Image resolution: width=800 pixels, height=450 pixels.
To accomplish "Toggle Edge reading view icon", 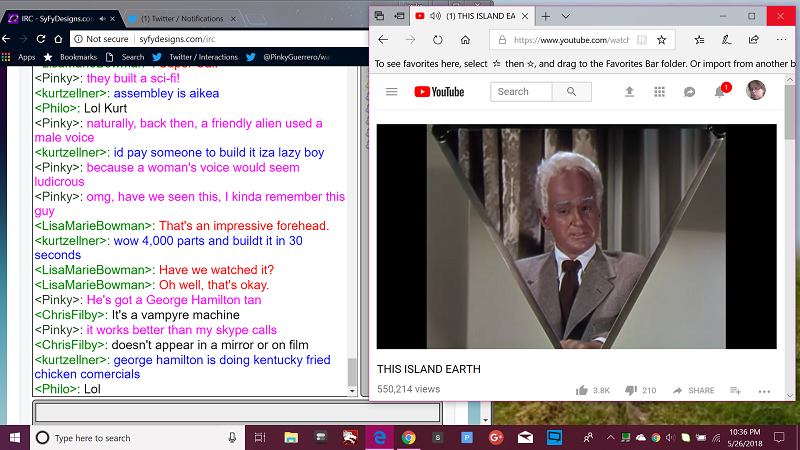I will coord(642,40).
